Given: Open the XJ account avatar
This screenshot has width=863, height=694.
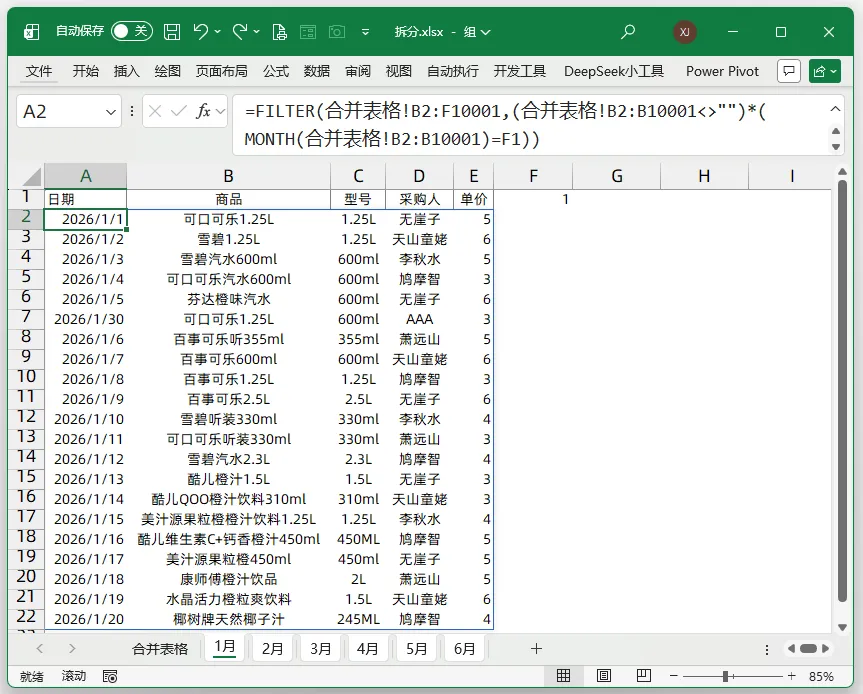Looking at the screenshot, I should 685,32.
